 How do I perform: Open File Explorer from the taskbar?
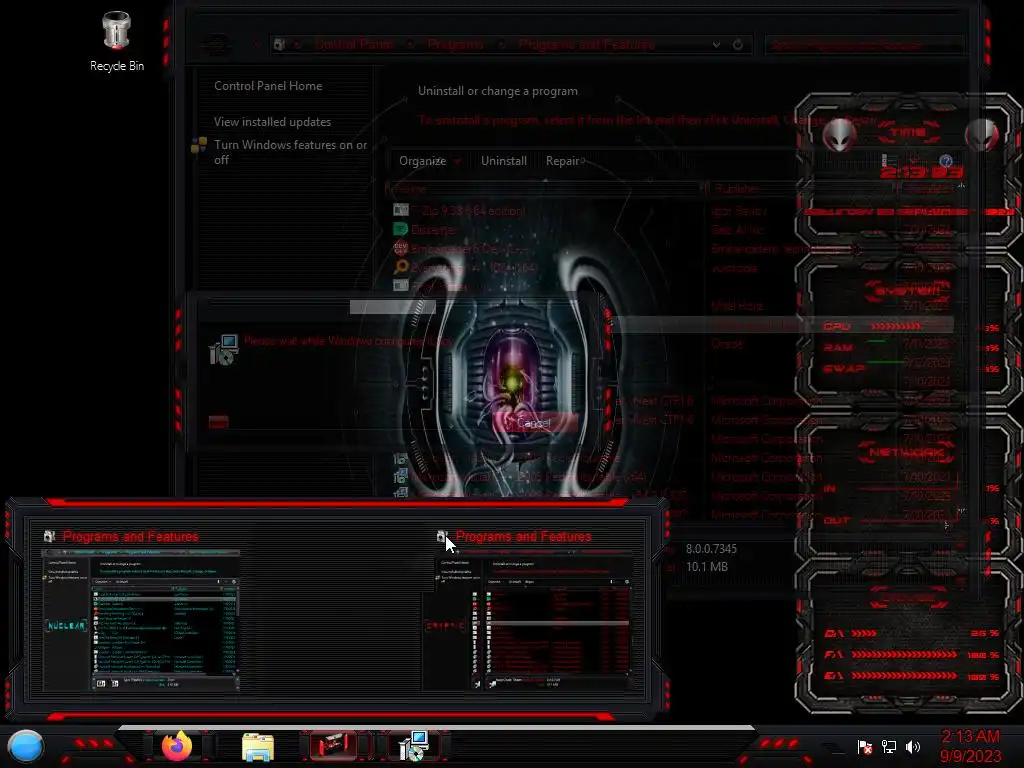pos(258,746)
